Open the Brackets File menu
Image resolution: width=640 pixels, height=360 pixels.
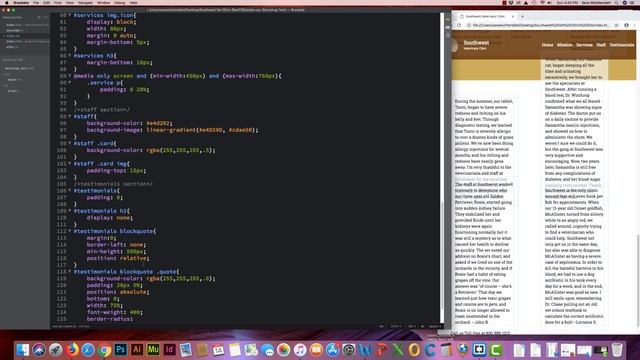36,3
